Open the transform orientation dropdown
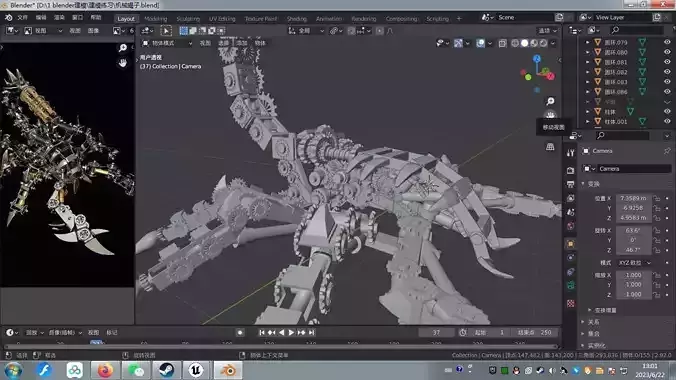The width and height of the screenshot is (676, 380). 306,31
